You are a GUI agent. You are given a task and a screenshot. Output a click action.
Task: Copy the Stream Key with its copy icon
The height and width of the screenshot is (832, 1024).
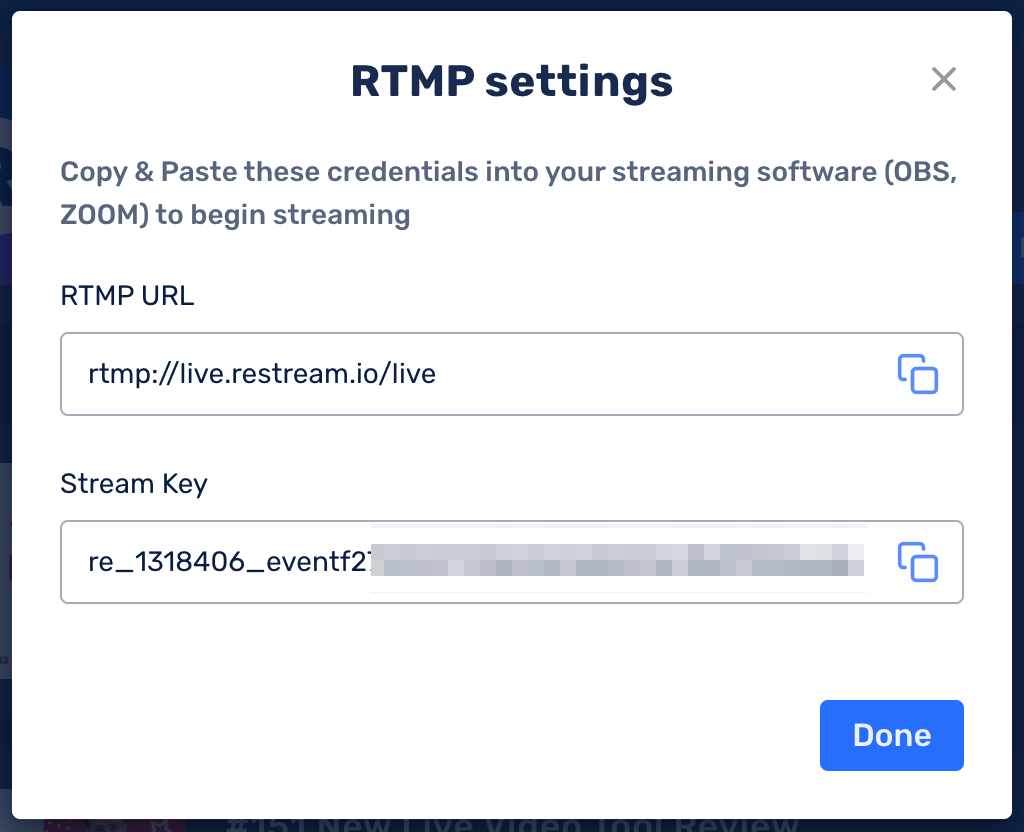[918, 562]
